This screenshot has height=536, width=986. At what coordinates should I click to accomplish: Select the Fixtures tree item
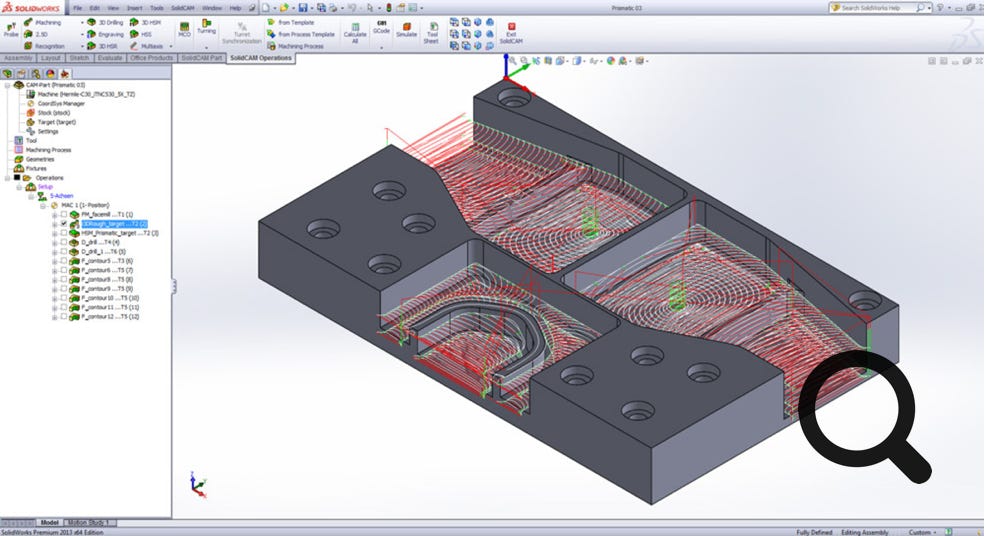[31, 169]
